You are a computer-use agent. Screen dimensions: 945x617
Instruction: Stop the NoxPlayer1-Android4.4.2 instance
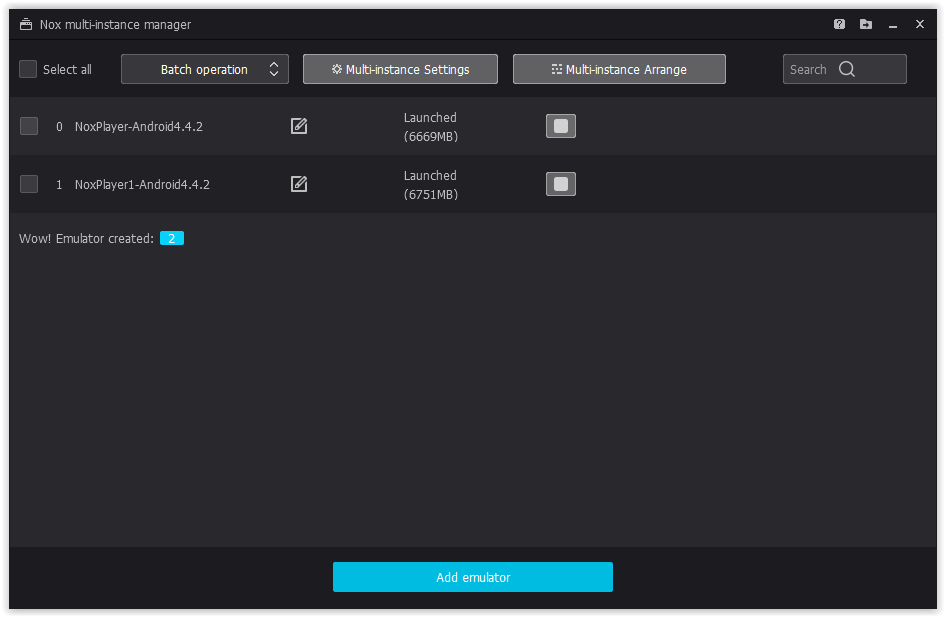(560, 184)
